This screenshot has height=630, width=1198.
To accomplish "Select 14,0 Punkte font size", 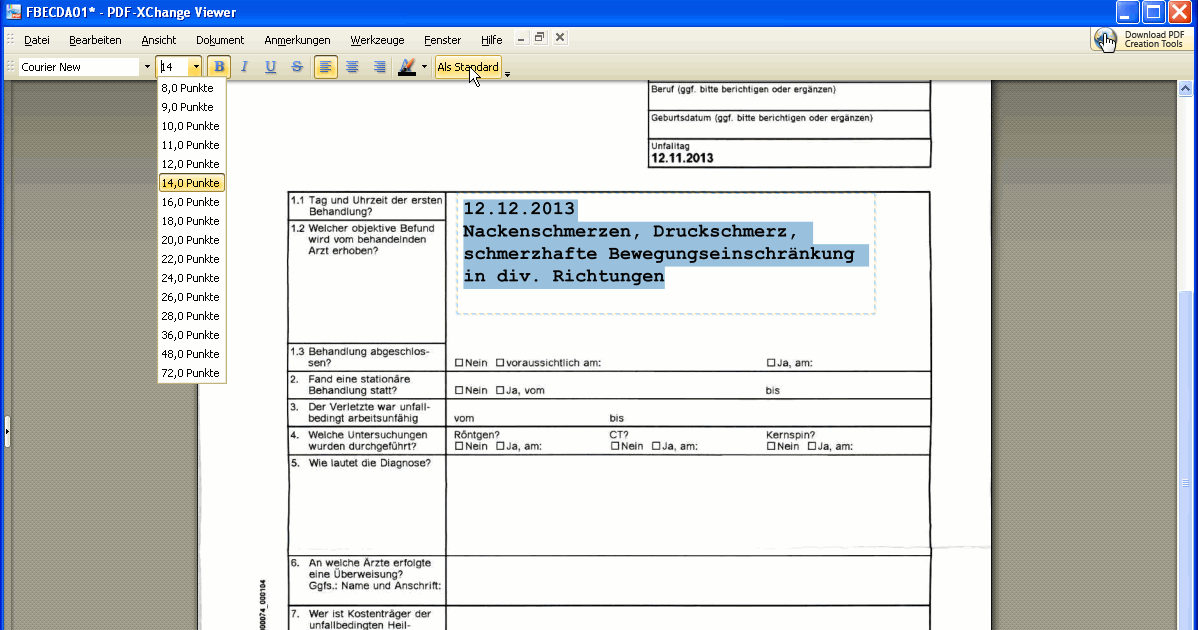I will [191, 183].
